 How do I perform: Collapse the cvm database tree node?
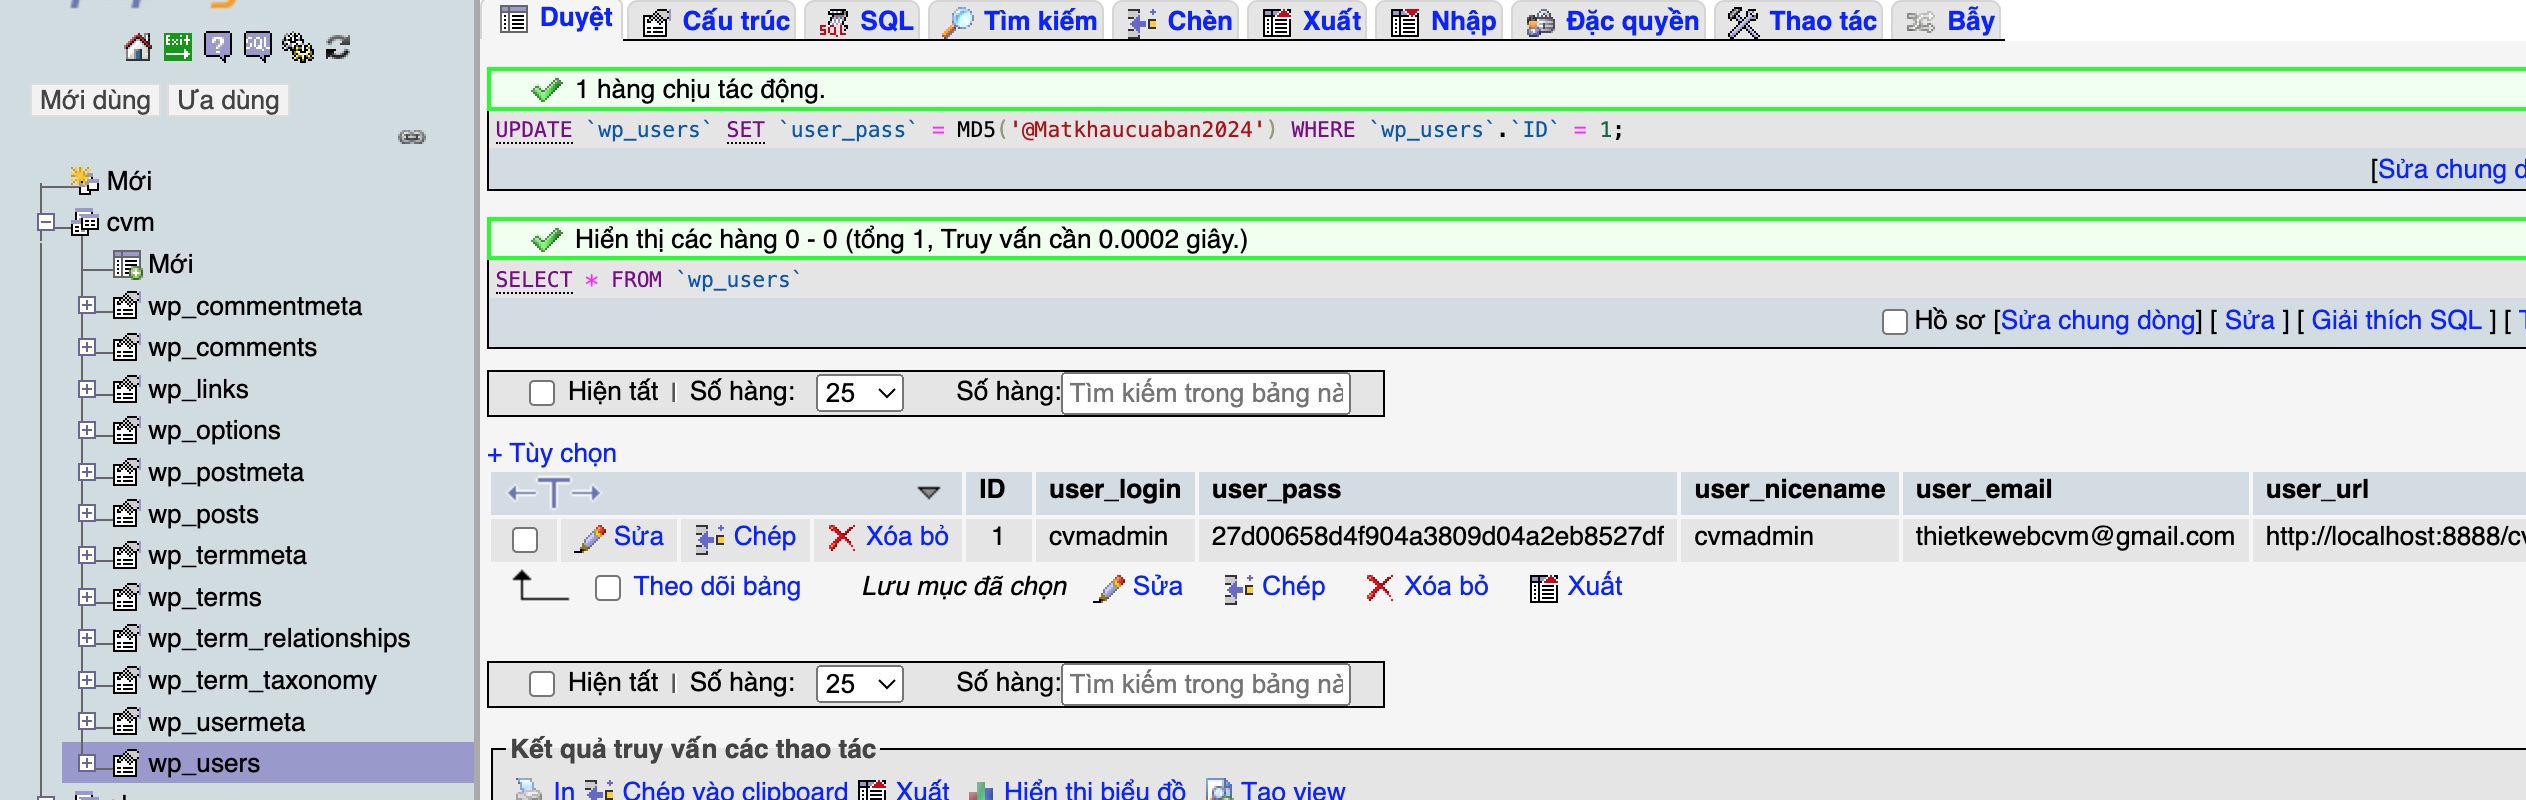[46, 222]
